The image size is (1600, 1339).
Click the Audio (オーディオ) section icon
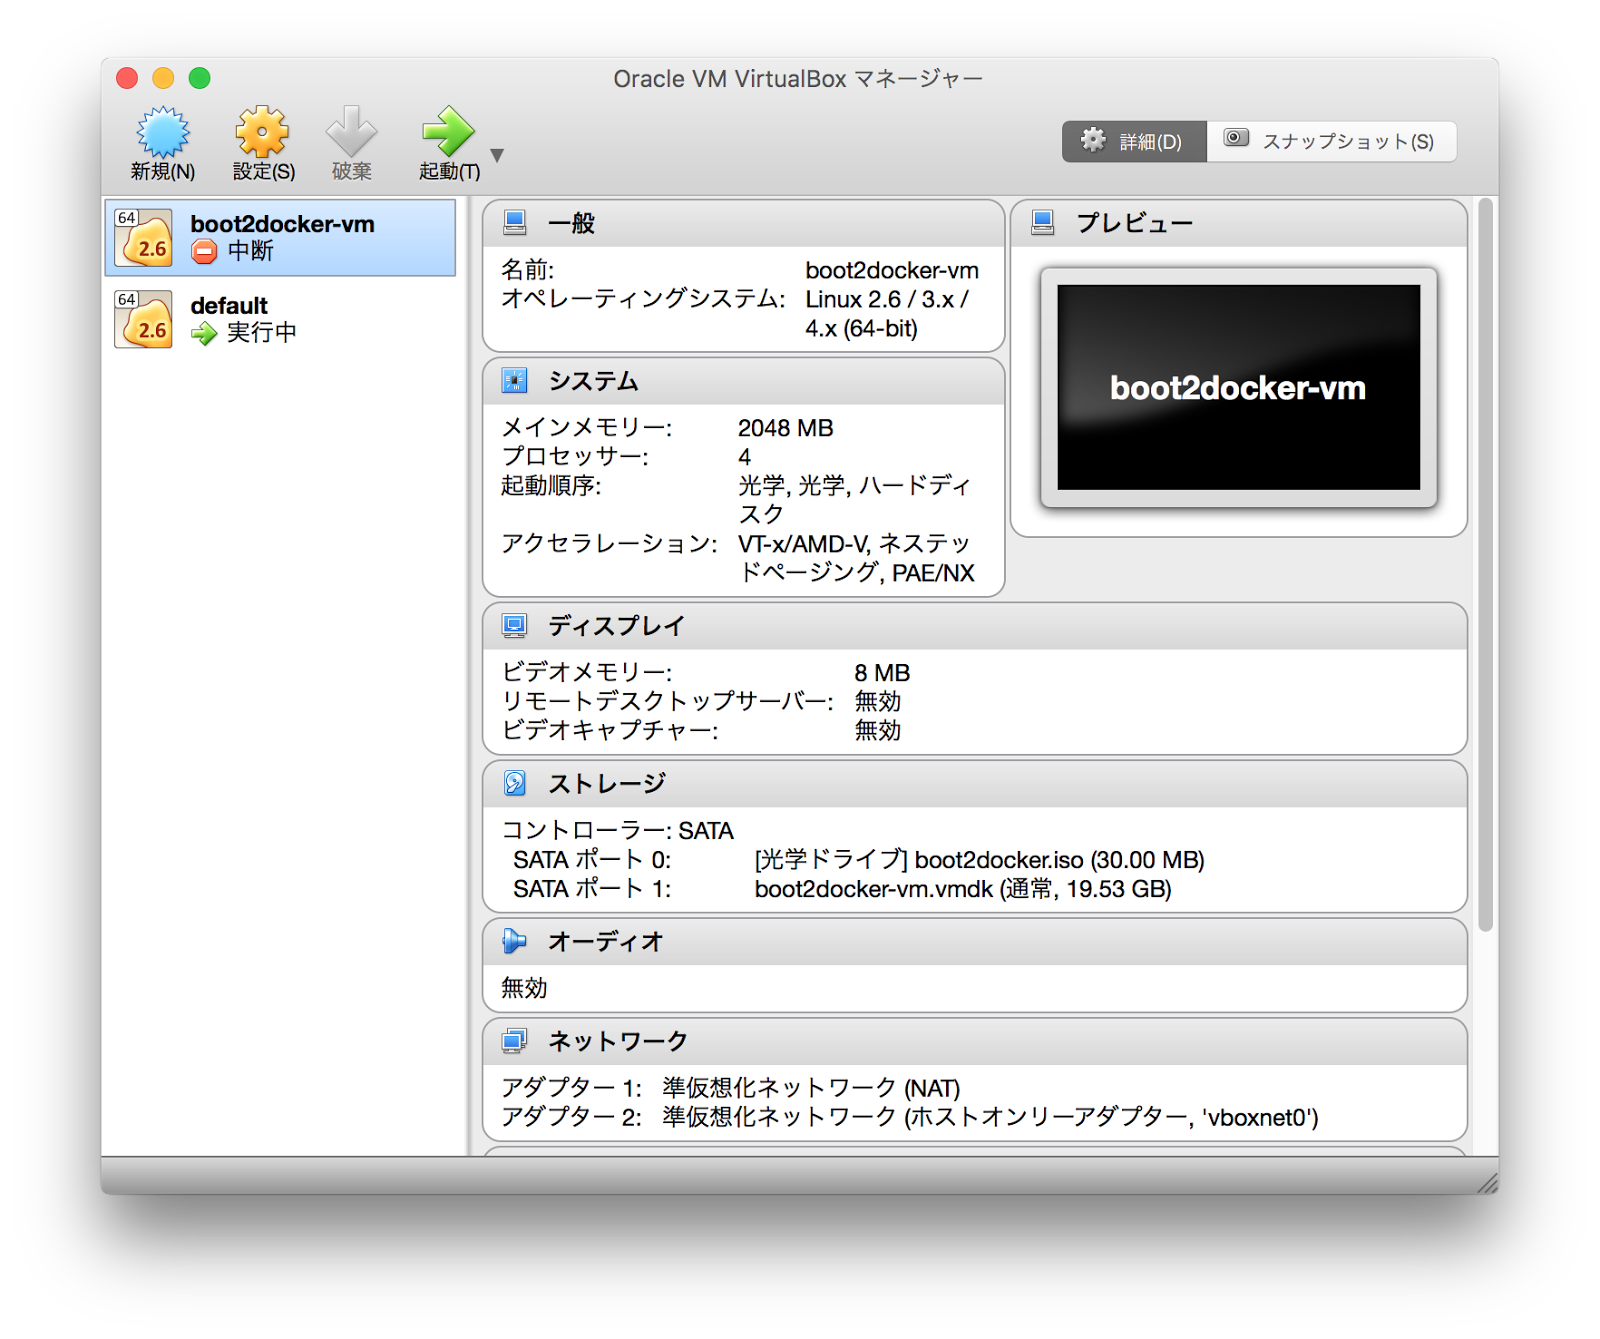click(x=515, y=941)
